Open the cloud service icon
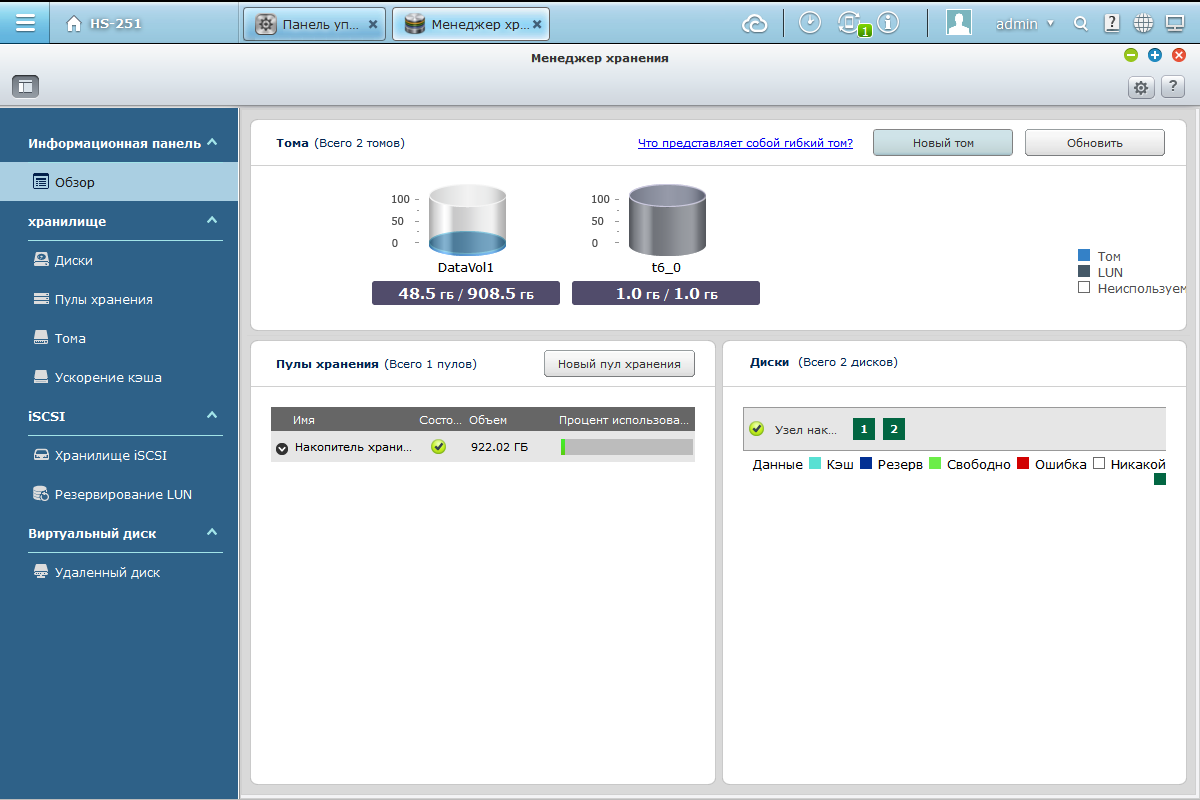 754,24
